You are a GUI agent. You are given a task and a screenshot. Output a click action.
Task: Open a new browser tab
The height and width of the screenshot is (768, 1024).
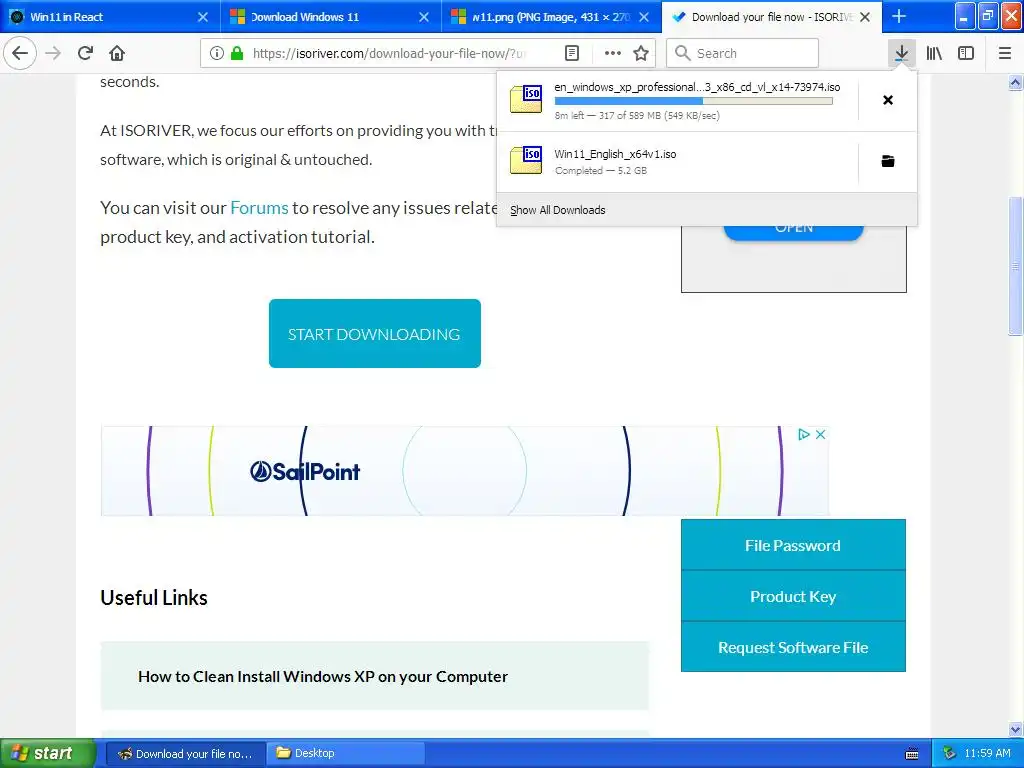tap(899, 16)
